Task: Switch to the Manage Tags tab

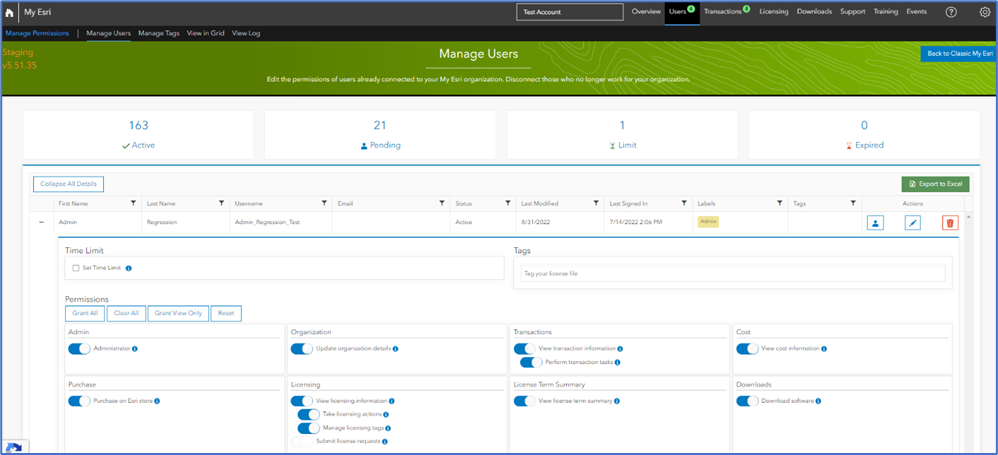Action: 158,34
